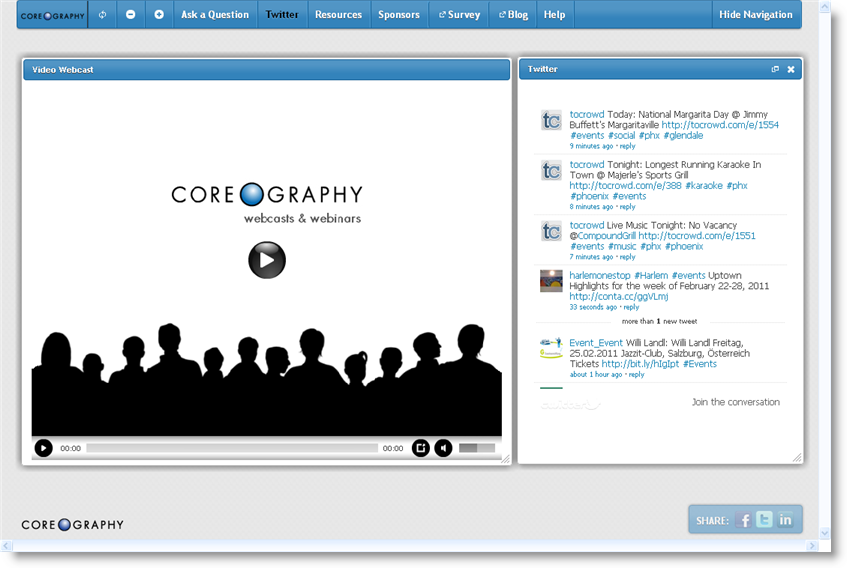Share on Facebook via the share bar icon
The image size is (847, 568).
pos(744,520)
